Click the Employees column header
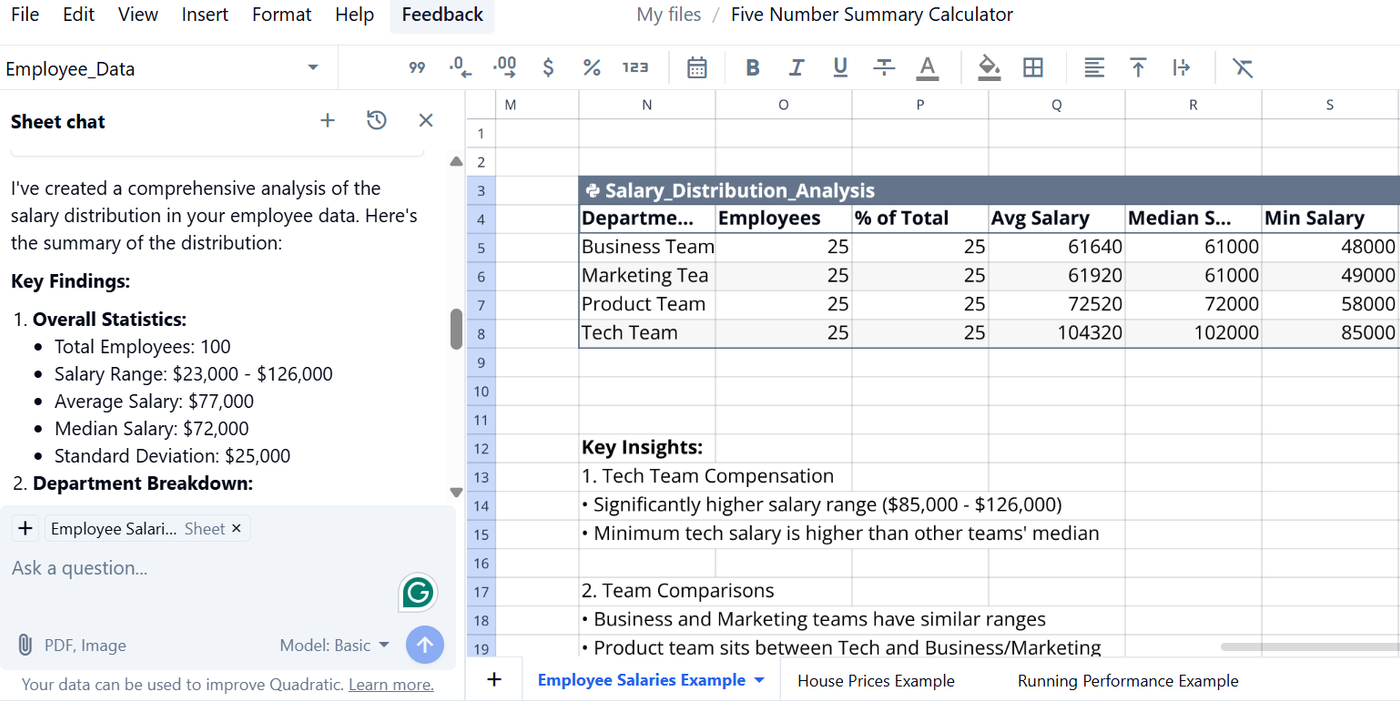The width and height of the screenshot is (1400, 702). [784, 219]
